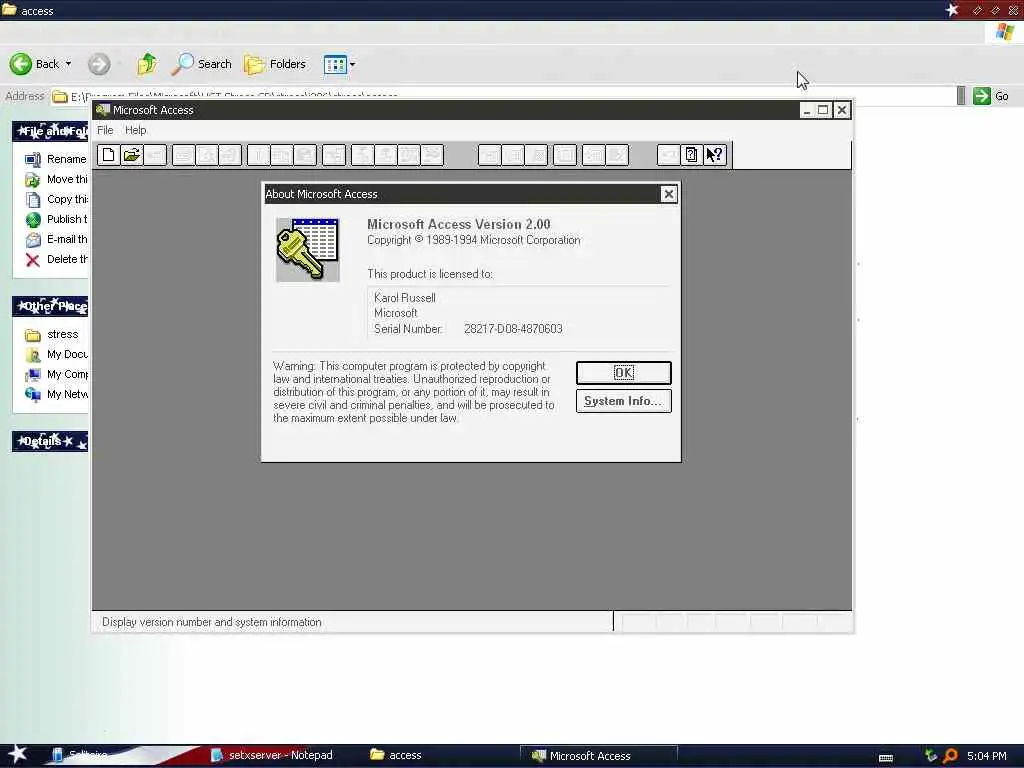Minimize the Microsoft Access window

point(807,110)
